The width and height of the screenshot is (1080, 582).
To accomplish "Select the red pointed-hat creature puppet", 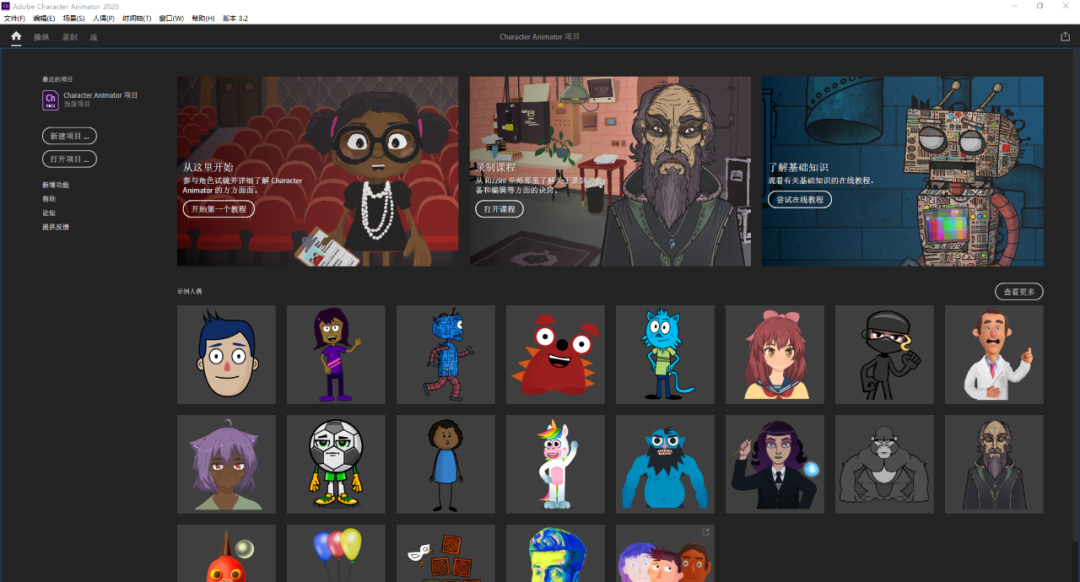I will 226,553.
